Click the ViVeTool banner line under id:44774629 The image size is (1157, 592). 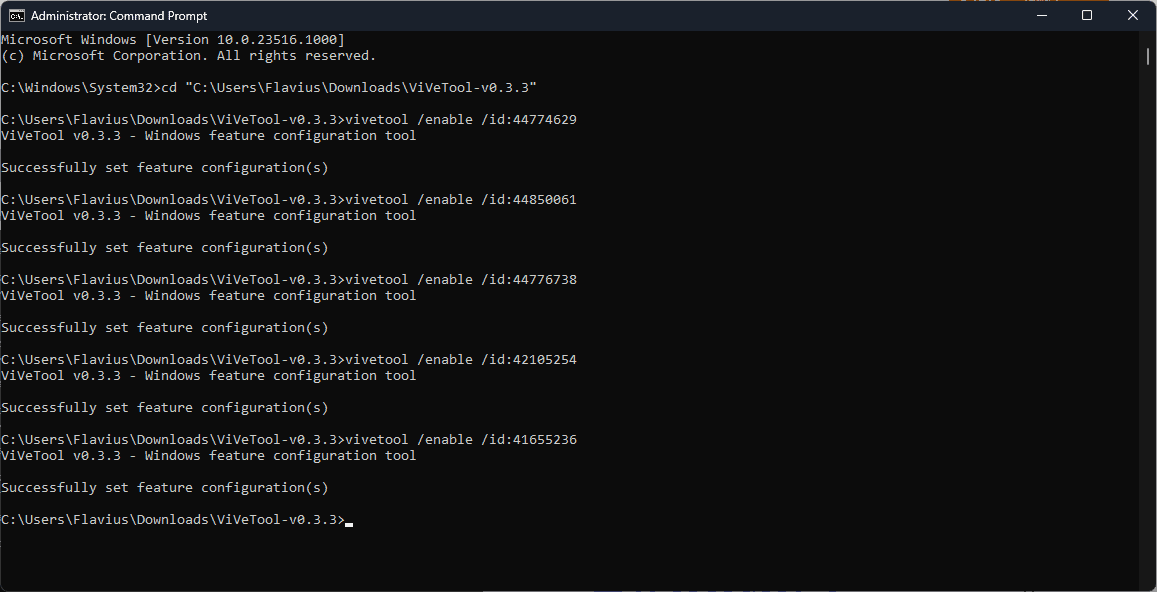coord(209,136)
